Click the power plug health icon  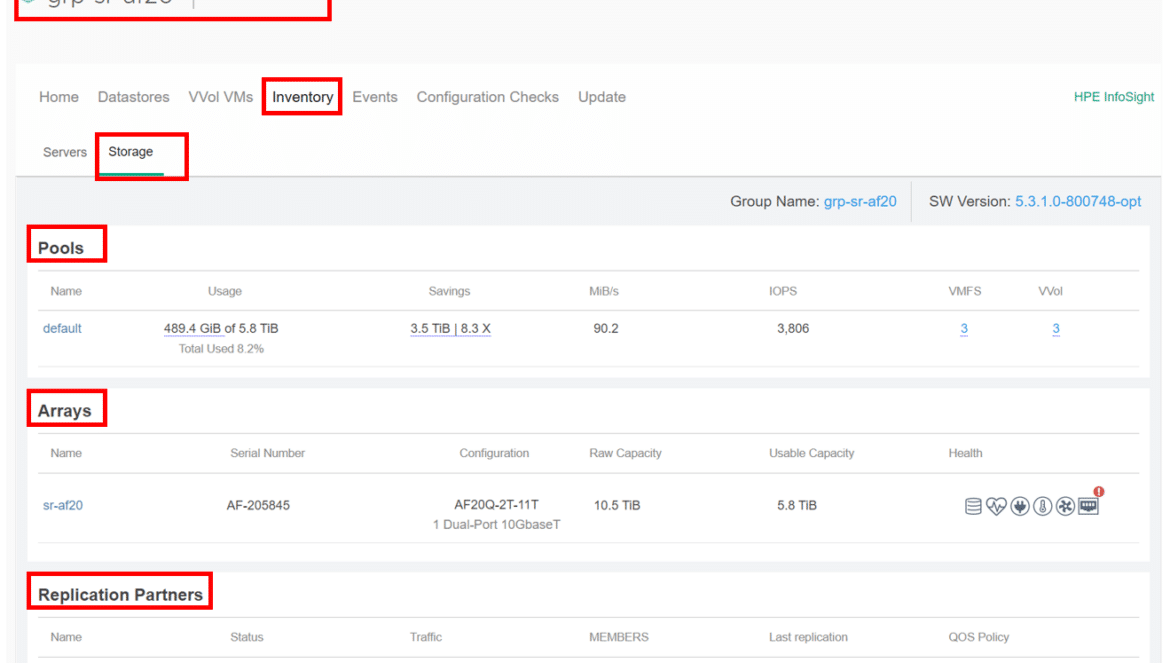coord(1020,506)
